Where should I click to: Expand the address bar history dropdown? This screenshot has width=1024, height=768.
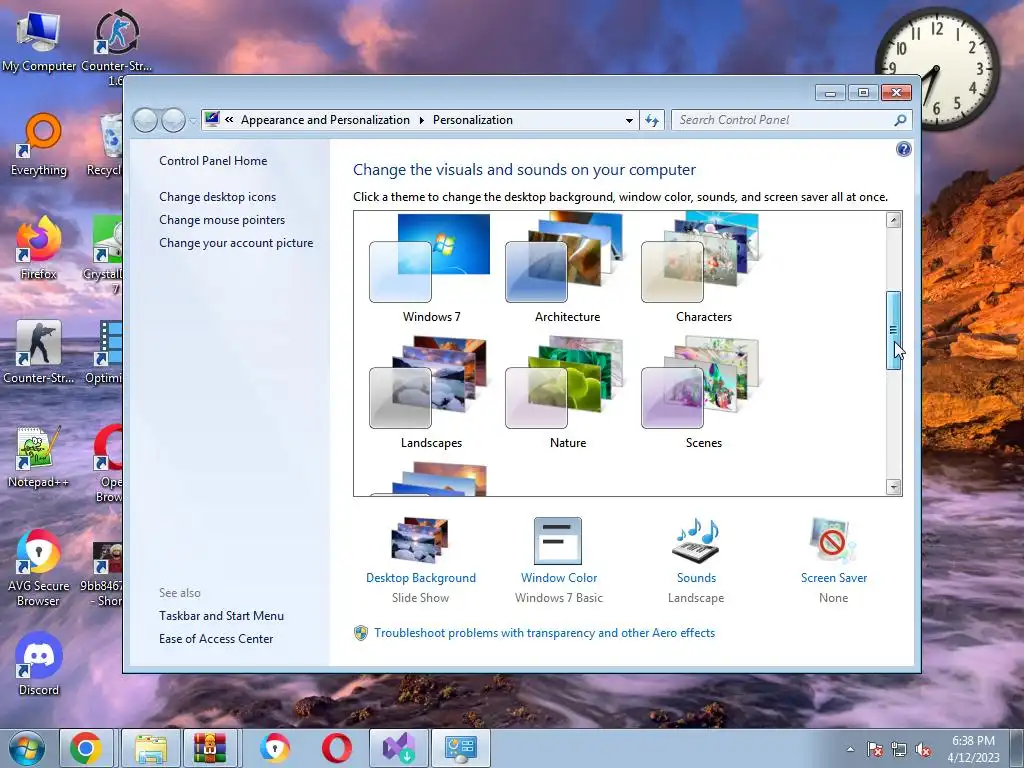[629, 120]
